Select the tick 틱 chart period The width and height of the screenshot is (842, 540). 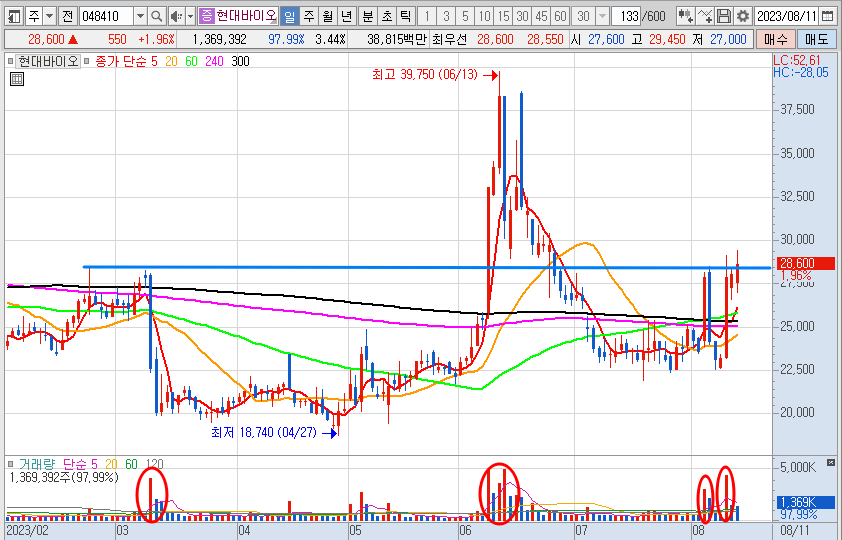405,16
